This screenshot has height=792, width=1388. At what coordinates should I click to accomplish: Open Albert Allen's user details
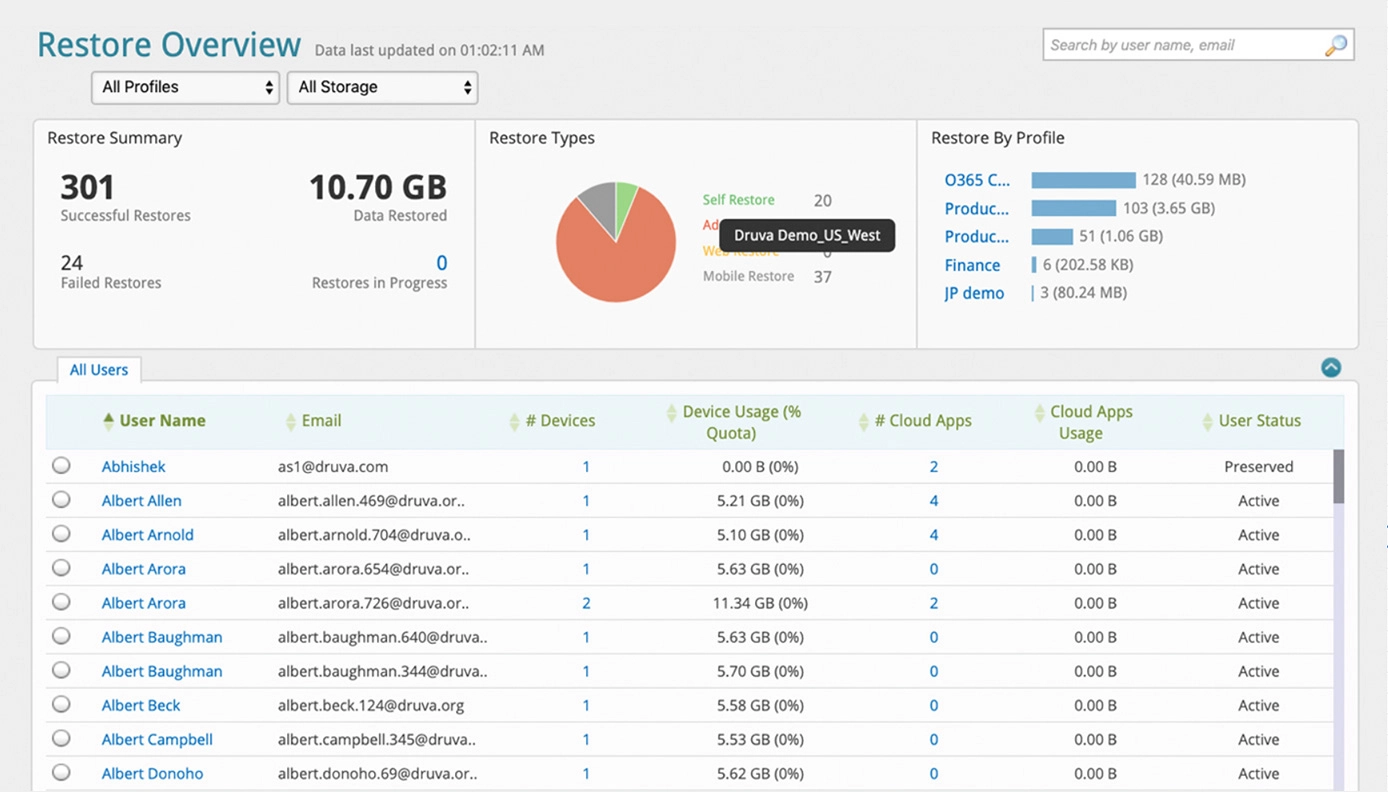[x=141, y=500]
